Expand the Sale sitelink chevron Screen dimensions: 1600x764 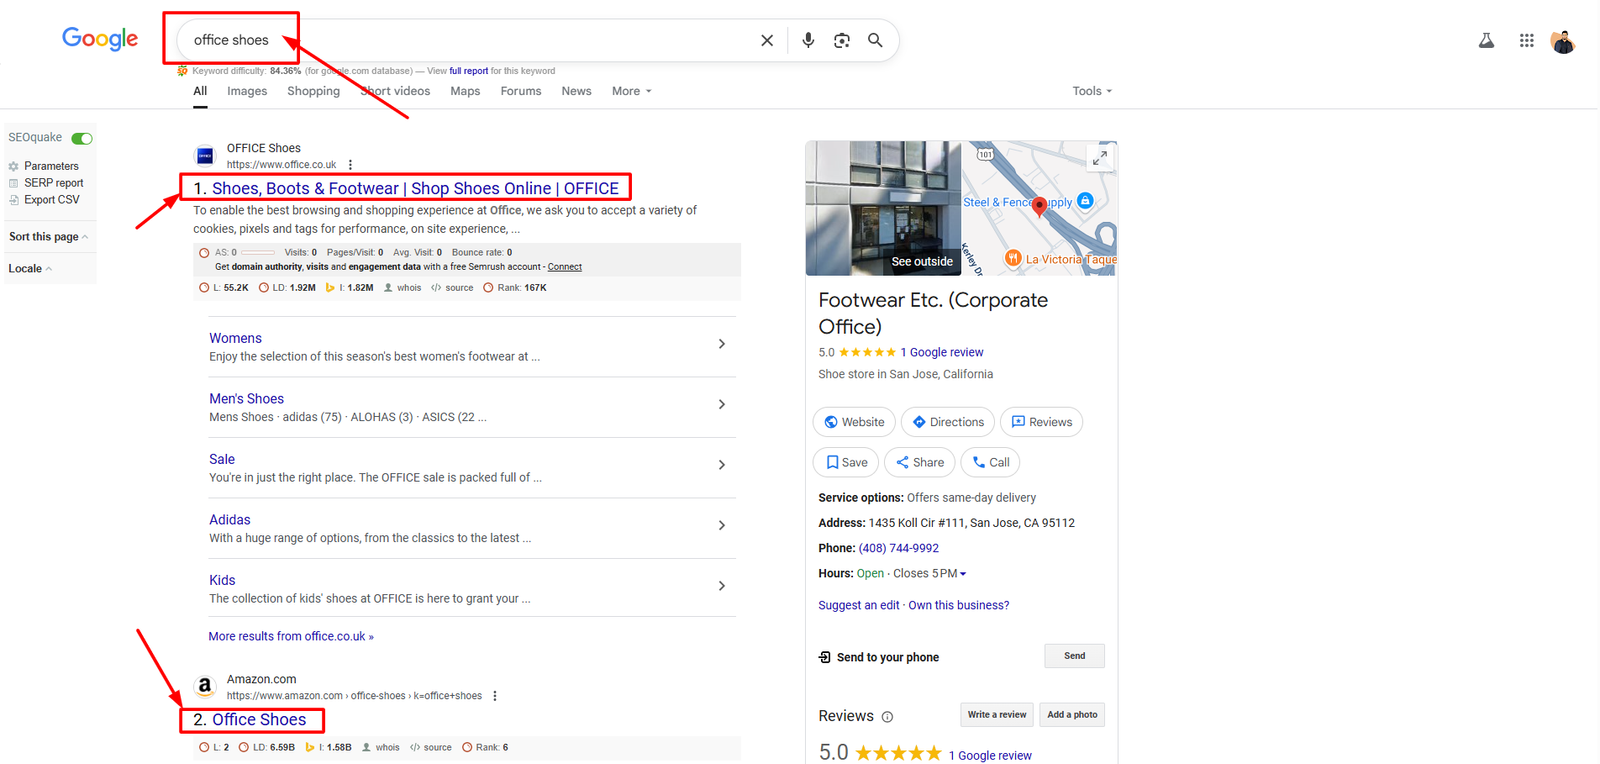[x=722, y=465]
